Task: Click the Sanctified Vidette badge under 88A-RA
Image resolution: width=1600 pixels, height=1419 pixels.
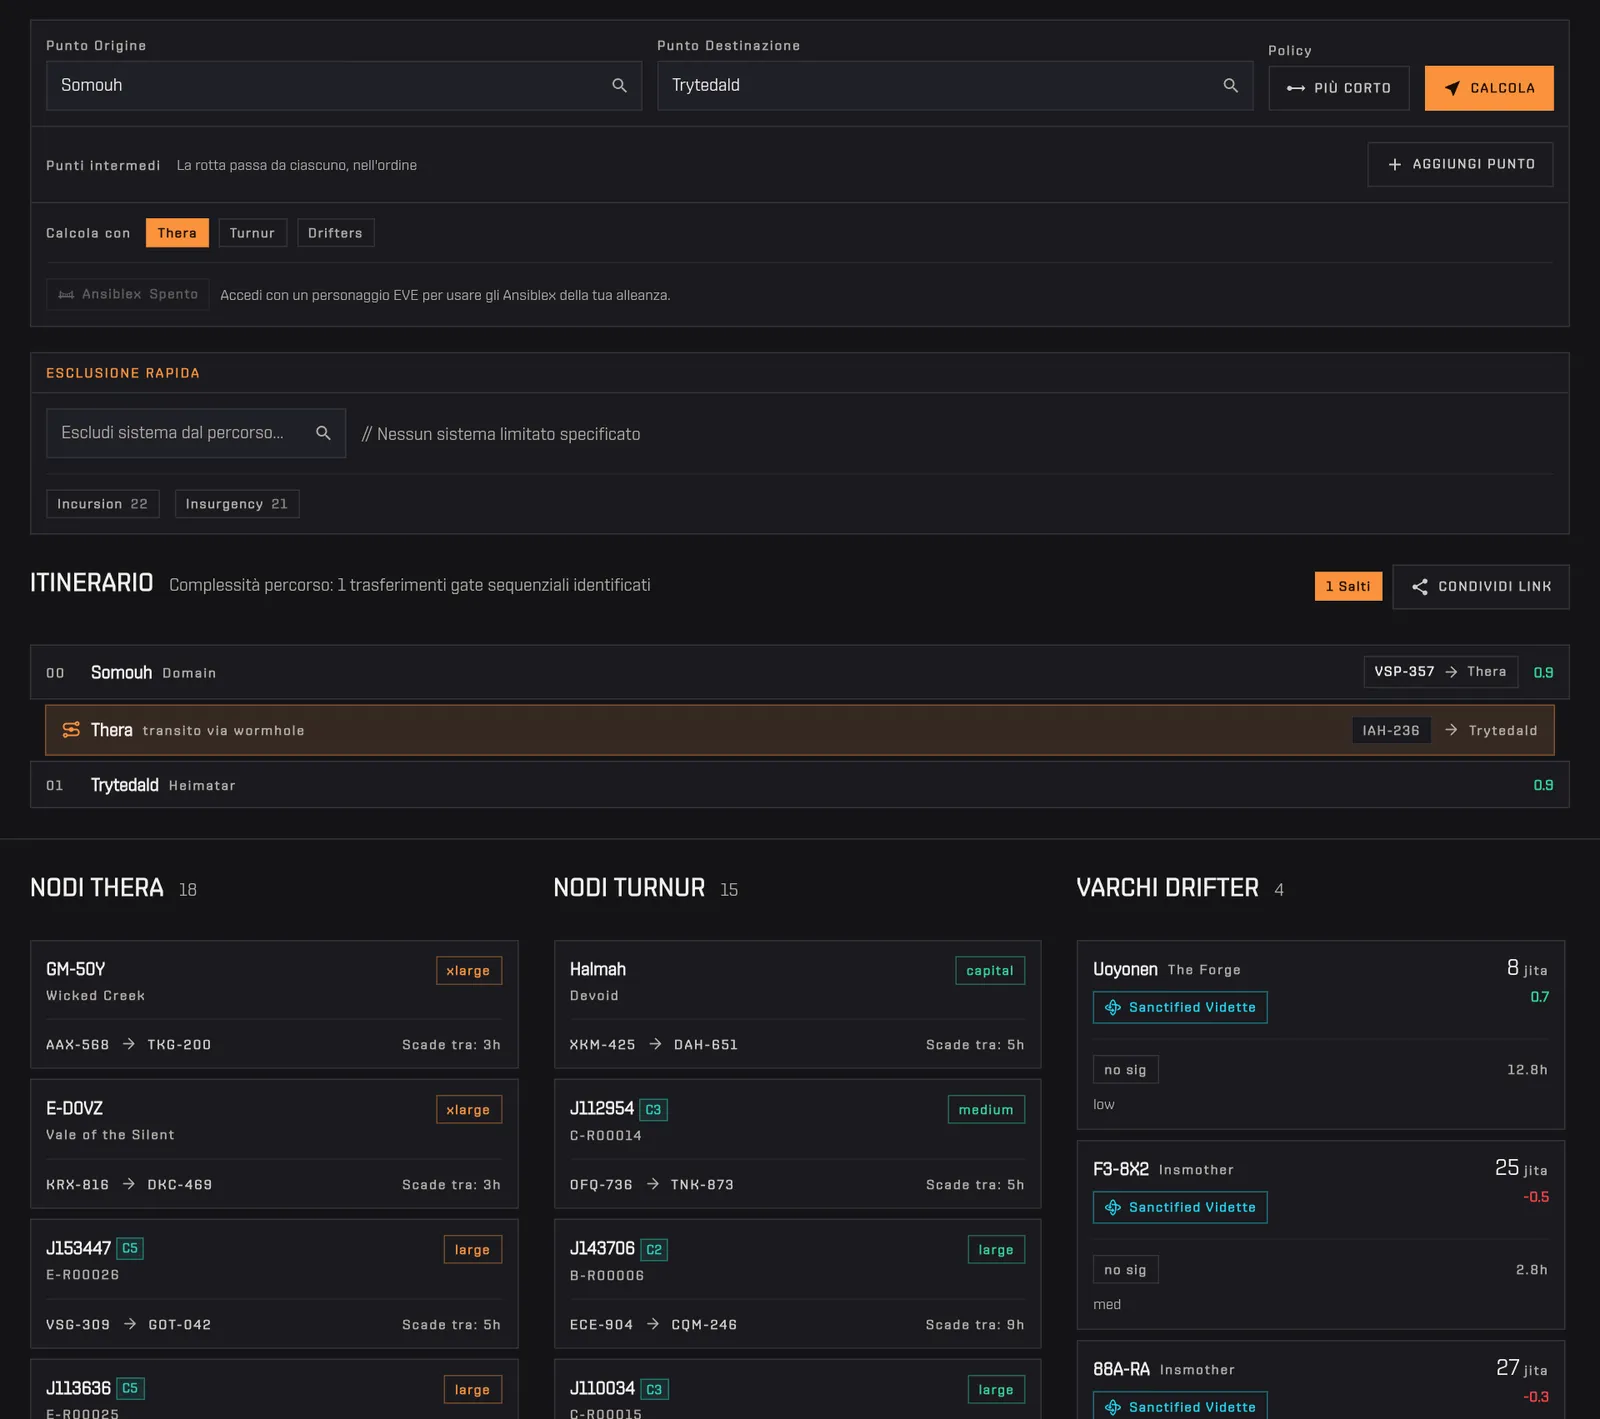Action: tap(1180, 1406)
